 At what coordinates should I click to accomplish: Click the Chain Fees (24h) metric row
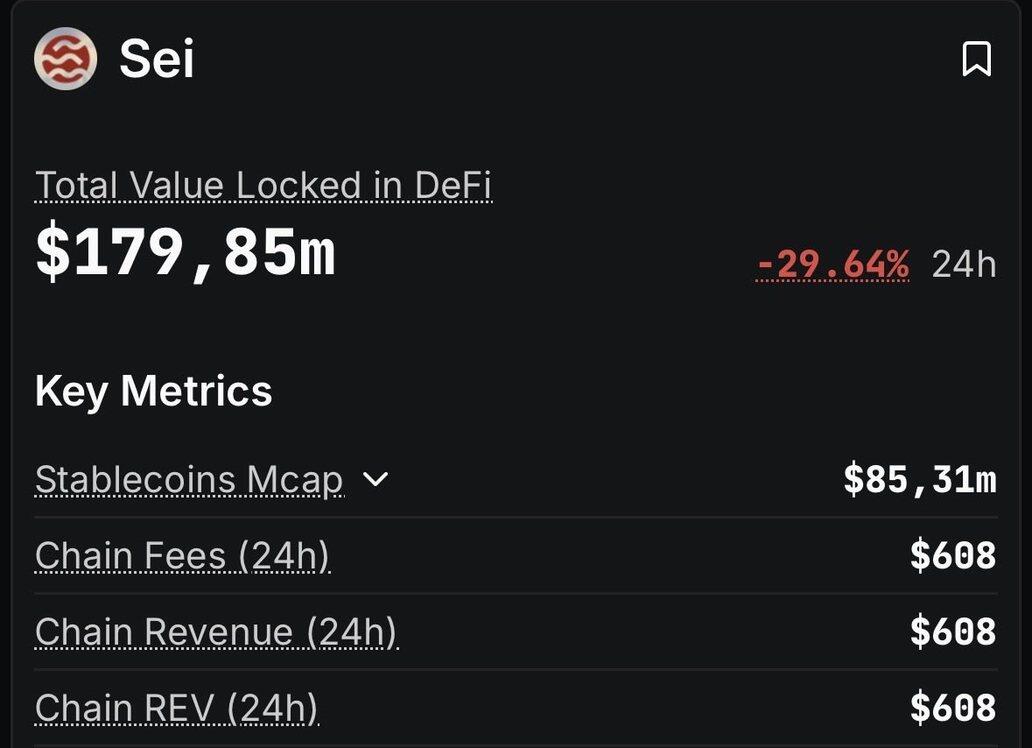(600, 556)
